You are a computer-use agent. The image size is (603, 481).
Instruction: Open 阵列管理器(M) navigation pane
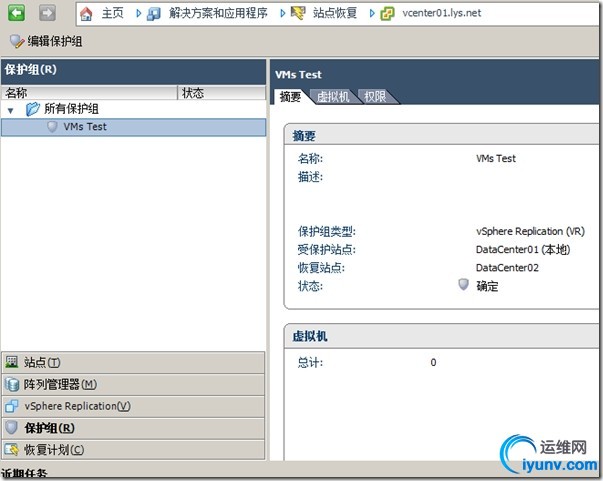click(x=133, y=384)
